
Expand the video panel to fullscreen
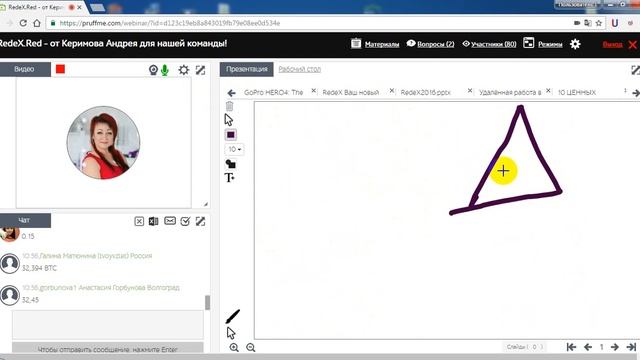(200, 70)
